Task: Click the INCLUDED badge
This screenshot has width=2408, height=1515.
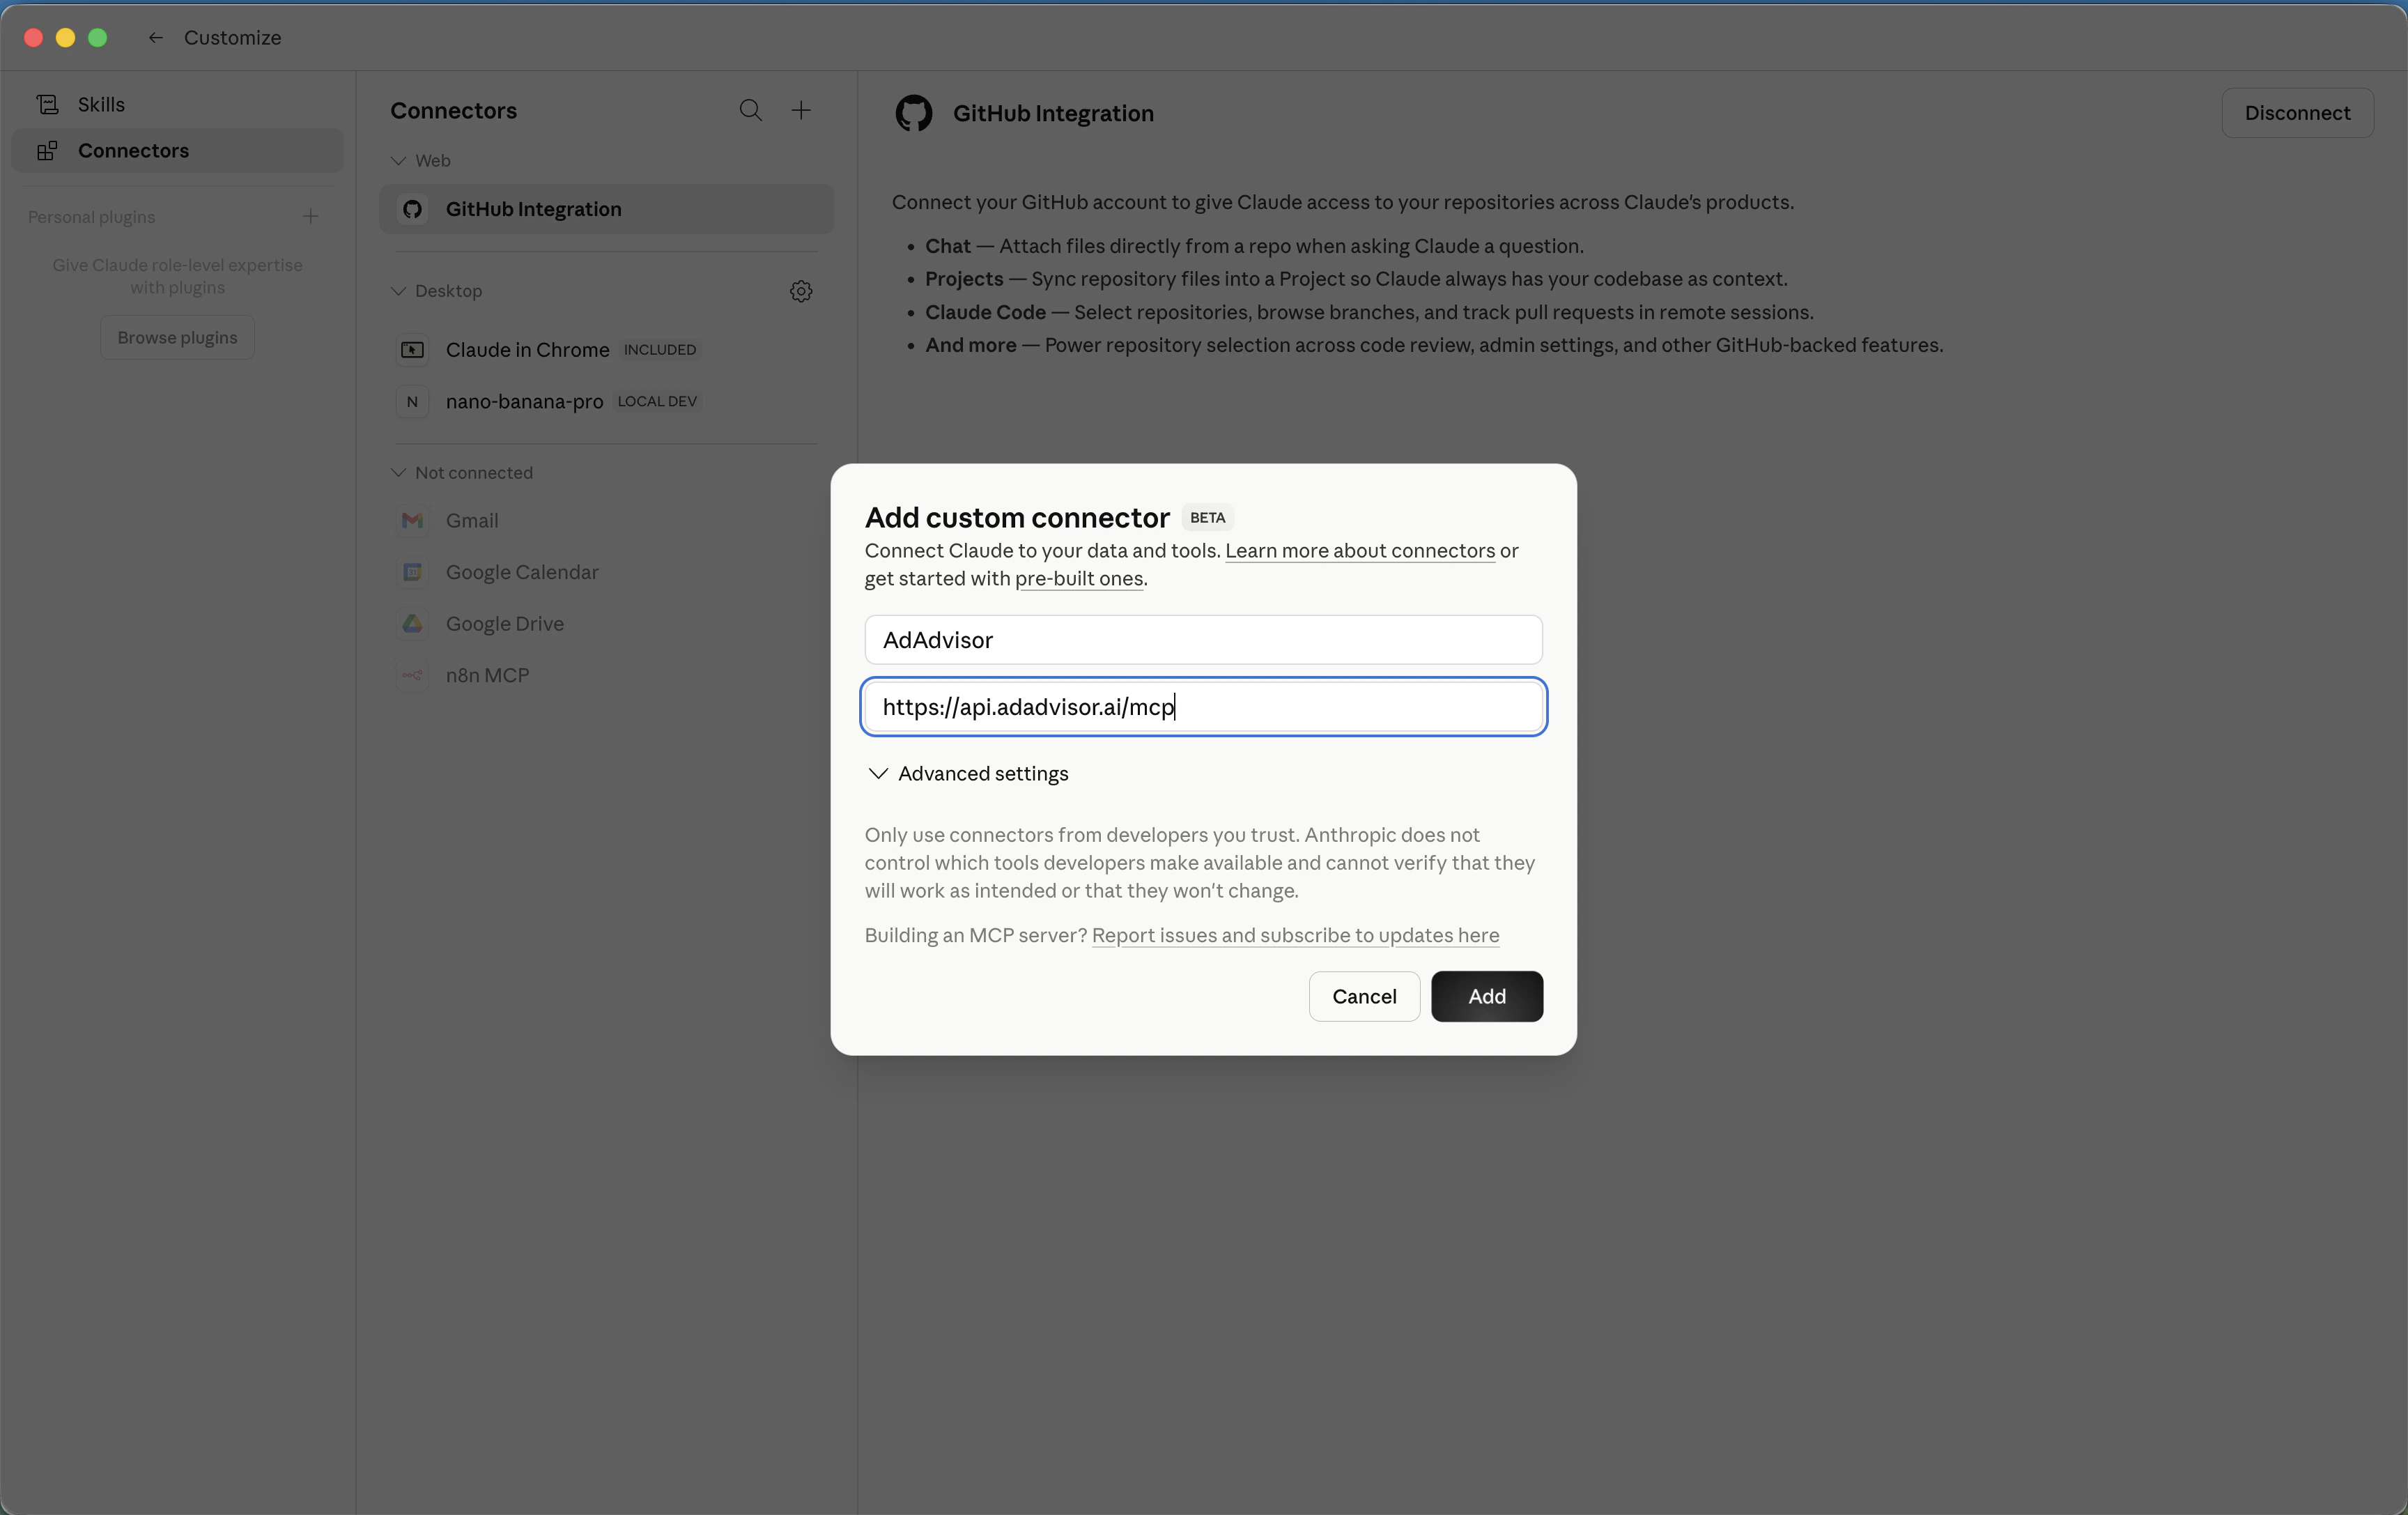Action: point(659,349)
